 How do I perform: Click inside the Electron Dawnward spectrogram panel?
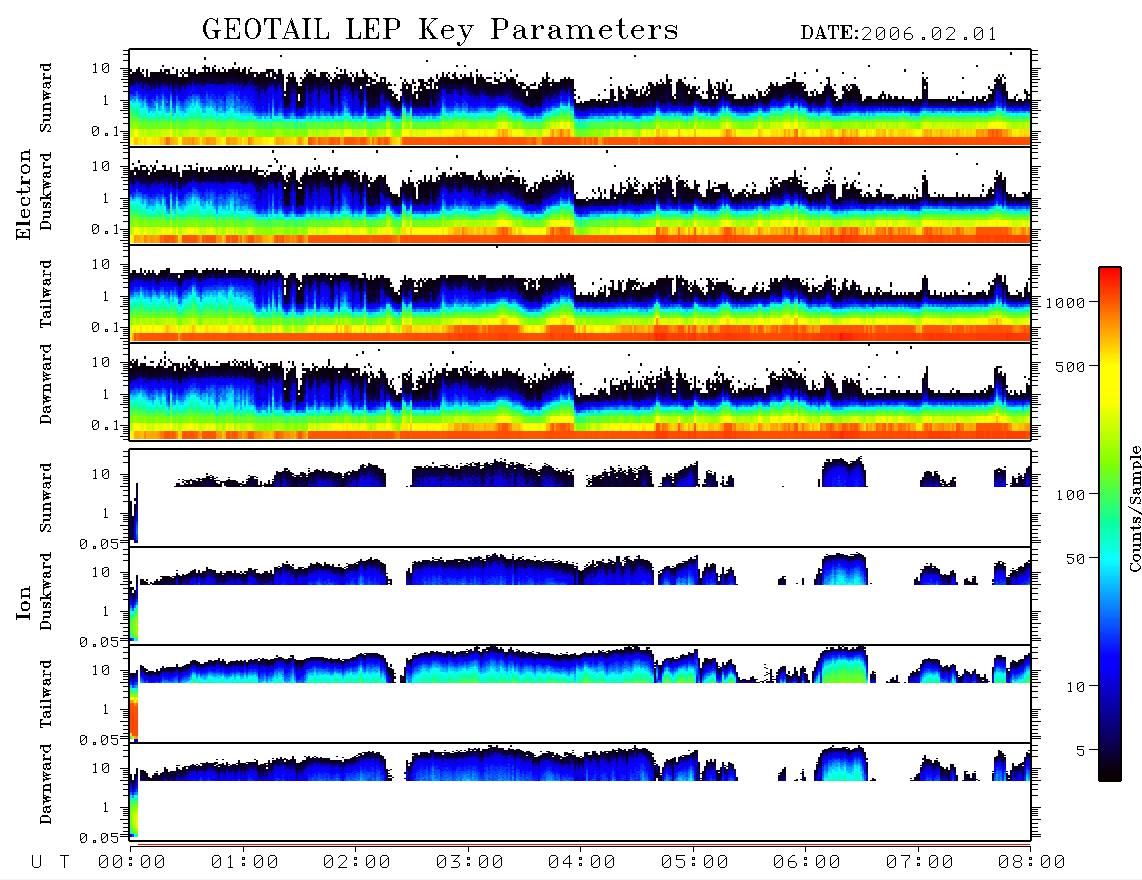tap(580, 392)
